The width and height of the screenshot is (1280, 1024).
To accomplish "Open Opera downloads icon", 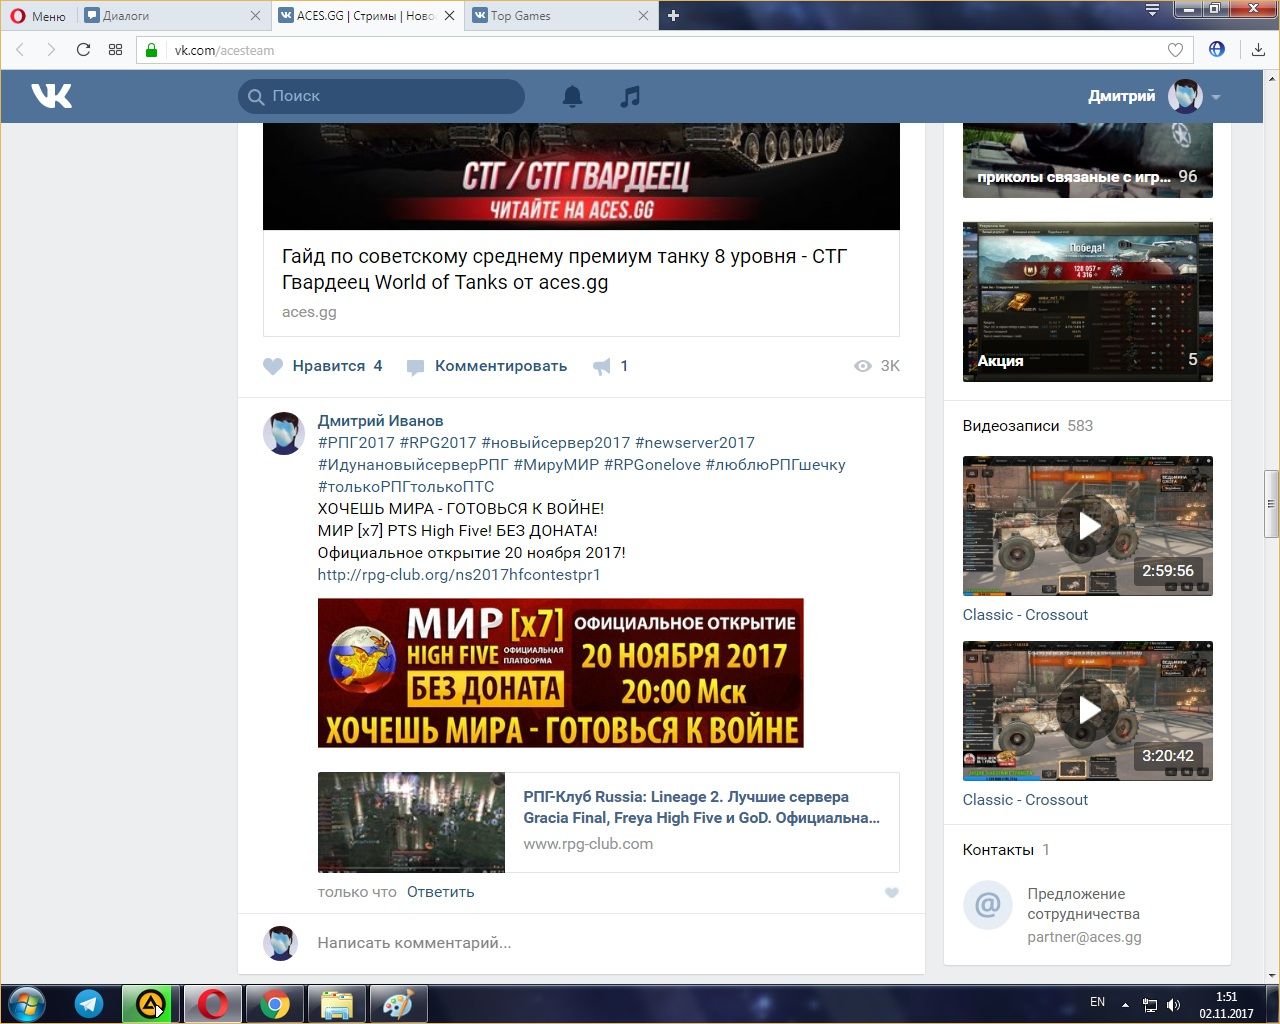I will [1258, 50].
